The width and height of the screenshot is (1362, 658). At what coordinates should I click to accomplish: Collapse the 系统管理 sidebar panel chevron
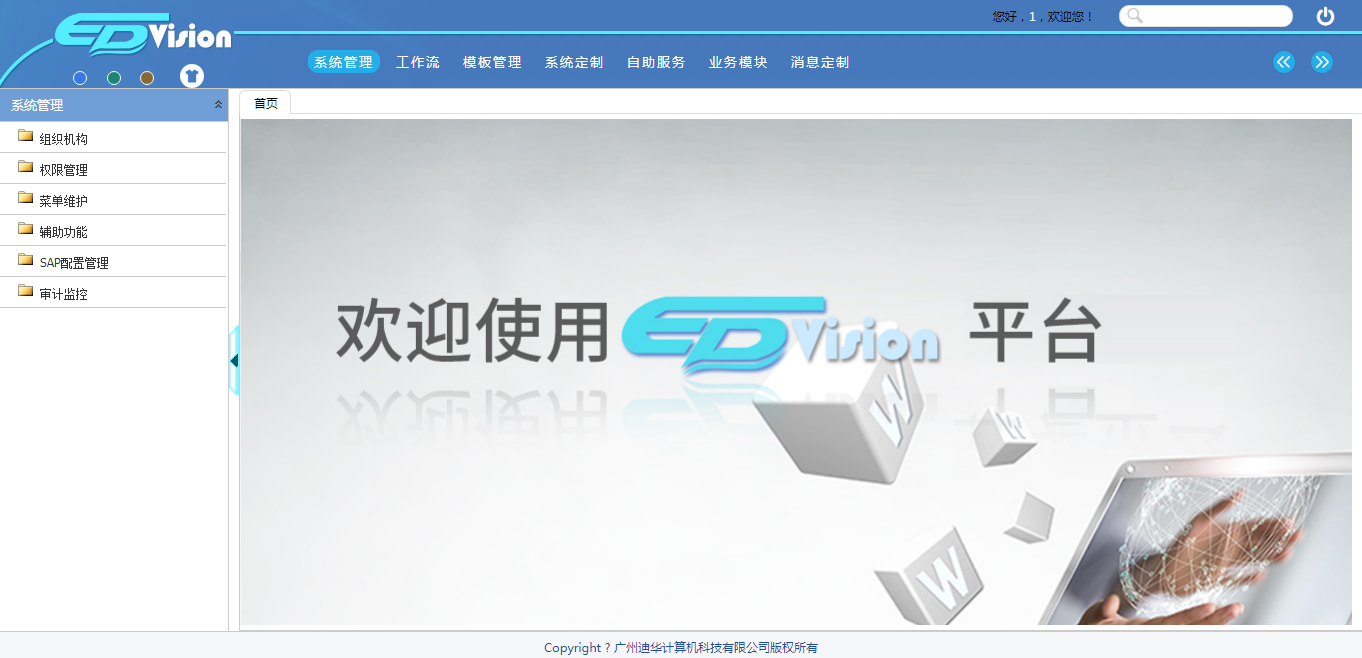tap(218, 105)
